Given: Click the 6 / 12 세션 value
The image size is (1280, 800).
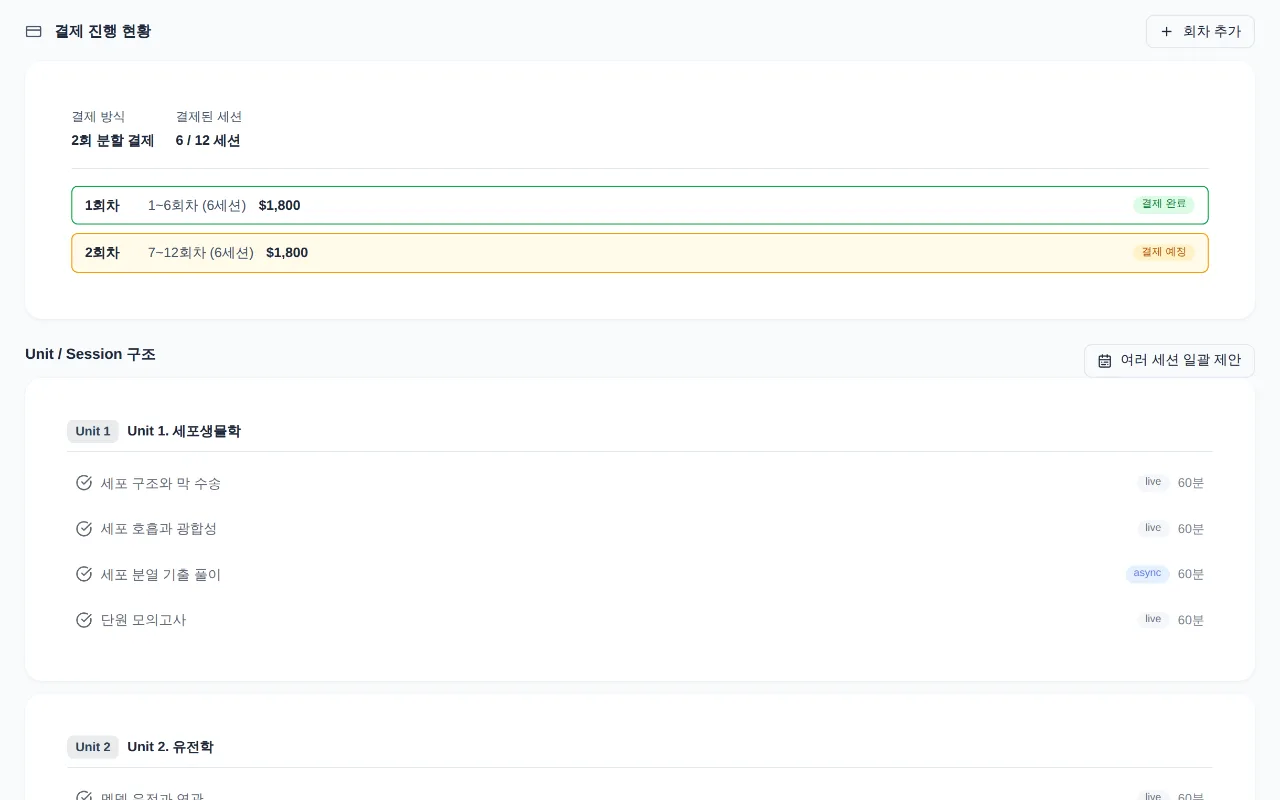Looking at the screenshot, I should point(208,141).
